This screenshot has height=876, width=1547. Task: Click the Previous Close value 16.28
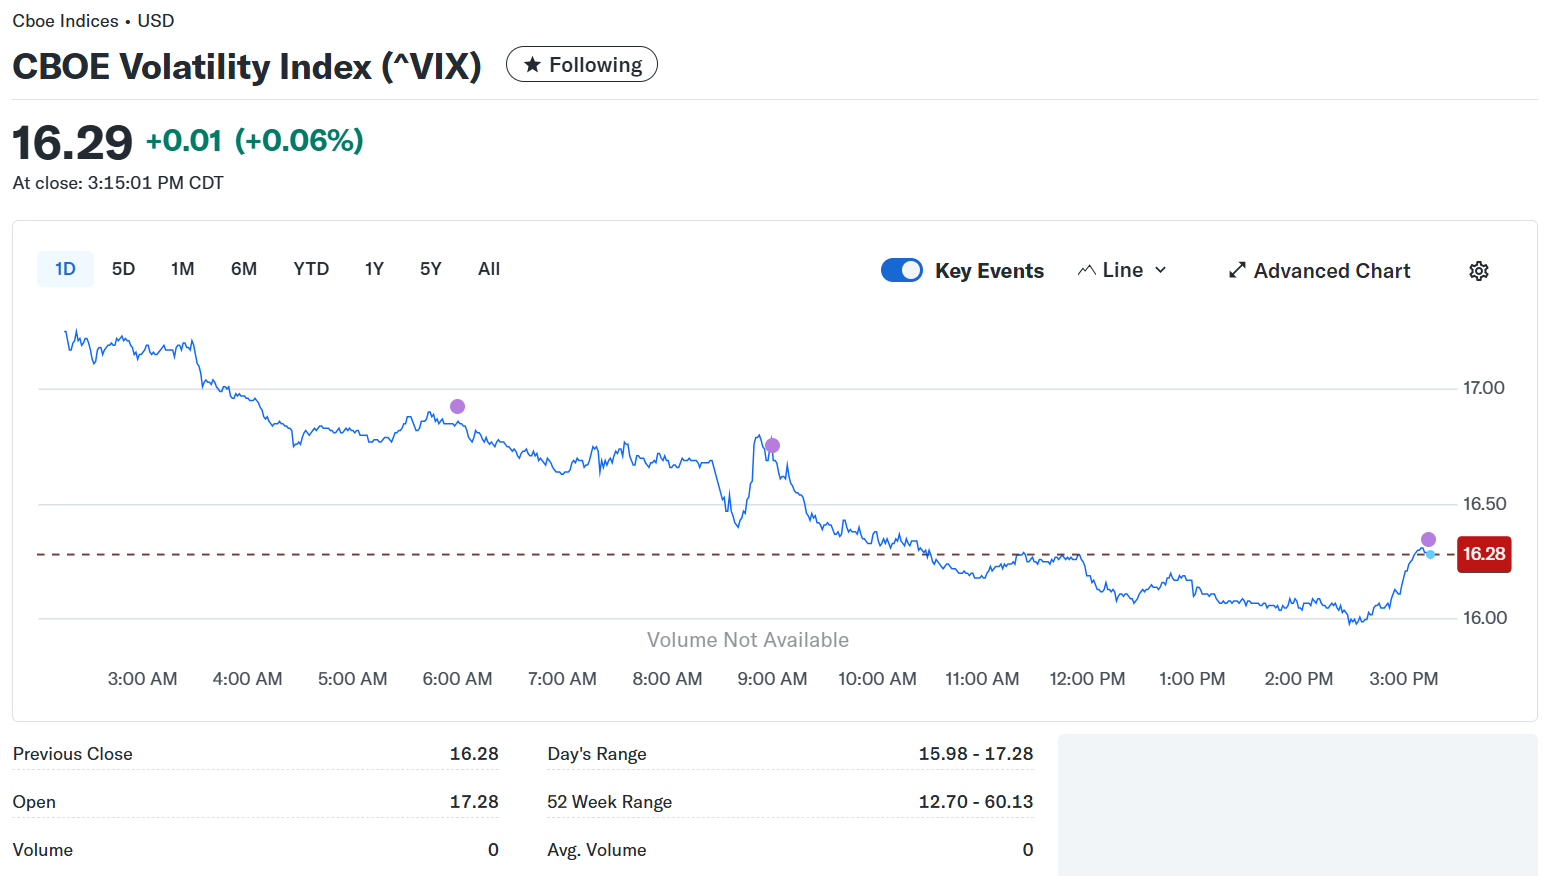(474, 754)
